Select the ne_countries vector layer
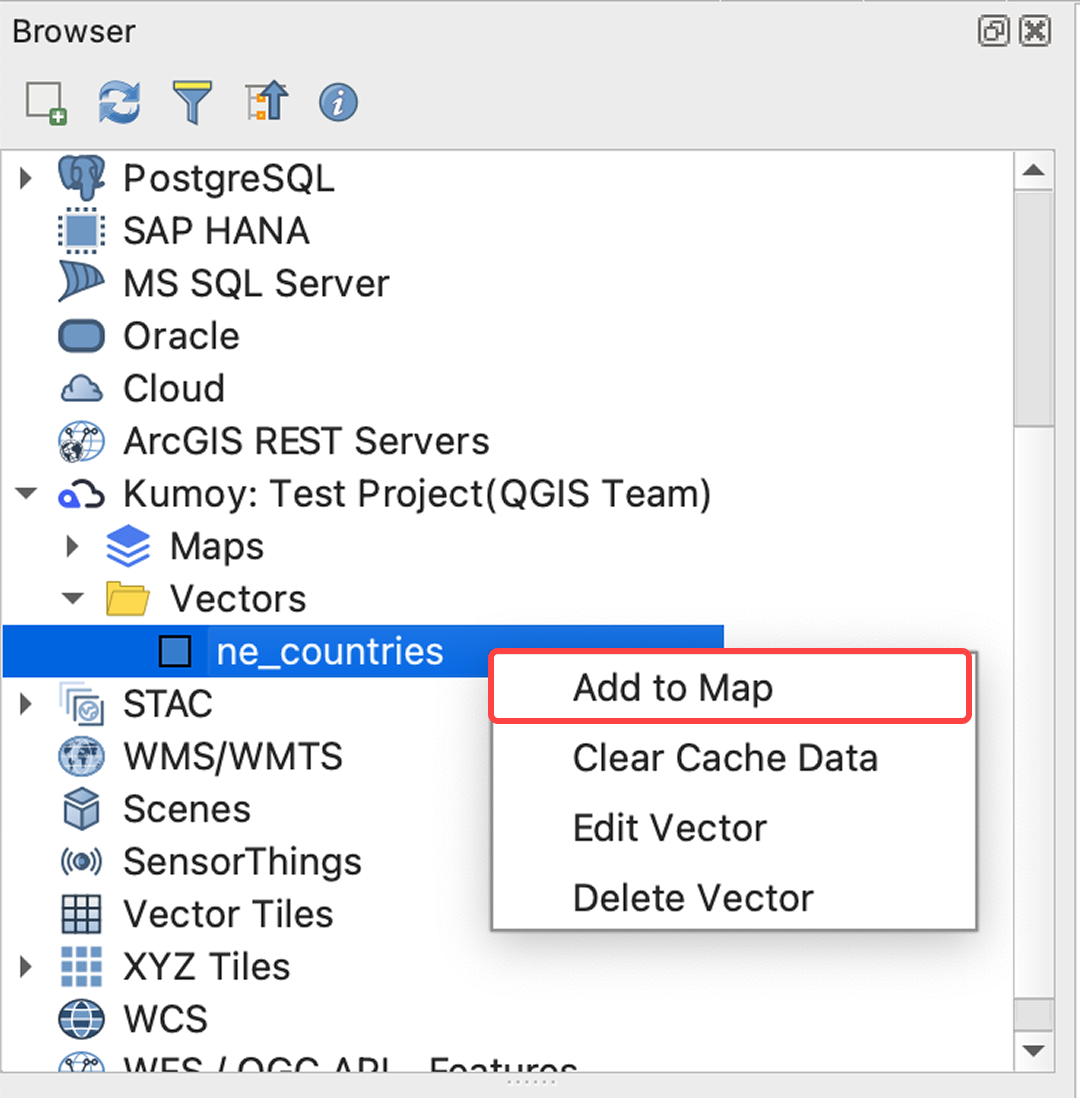 tap(329, 652)
